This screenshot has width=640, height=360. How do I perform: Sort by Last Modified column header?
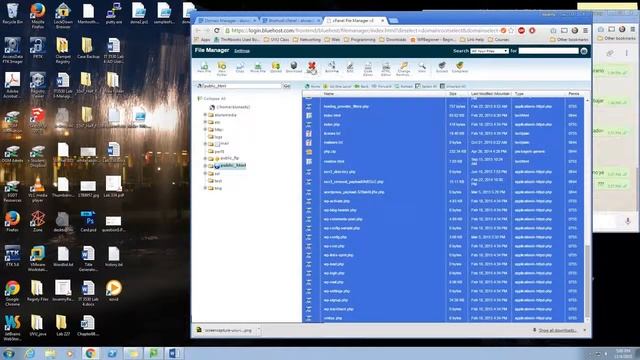click(x=490, y=94)
